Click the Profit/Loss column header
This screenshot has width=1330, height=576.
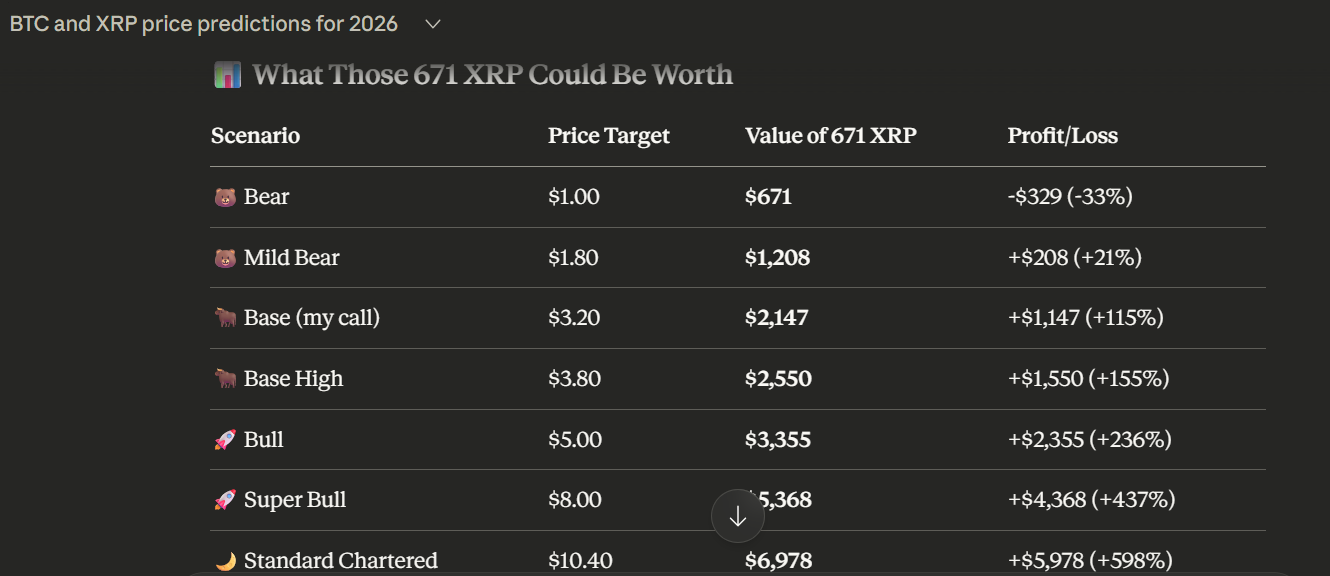1062,135
